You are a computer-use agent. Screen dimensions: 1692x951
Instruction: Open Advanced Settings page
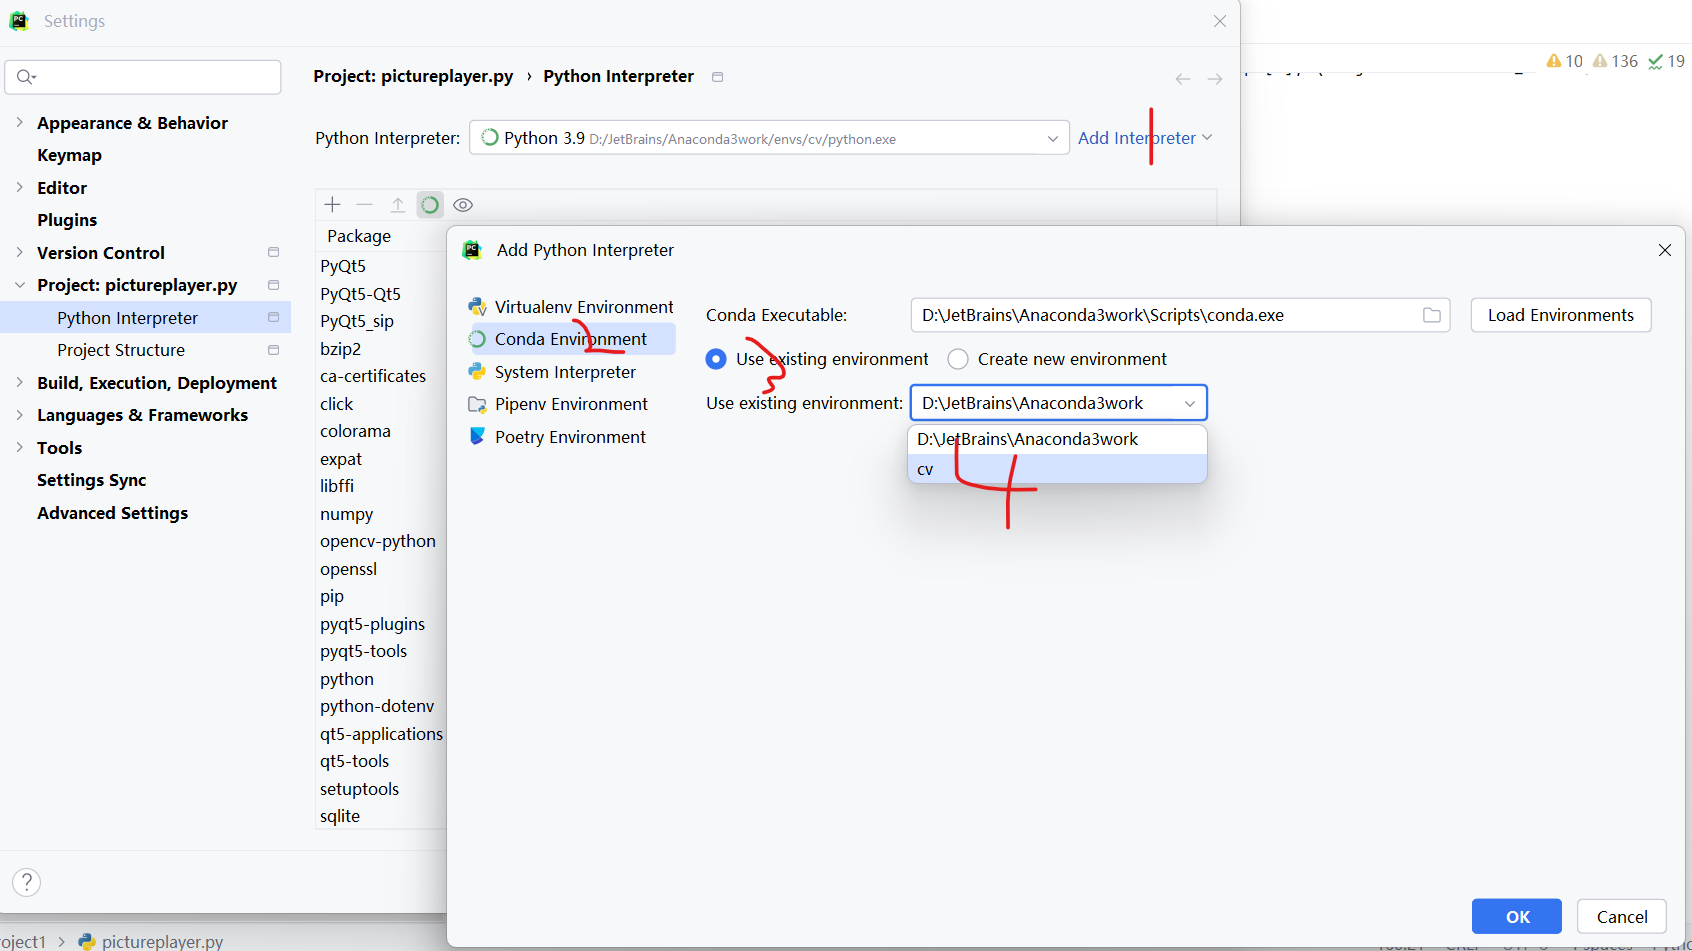(112, 513)
